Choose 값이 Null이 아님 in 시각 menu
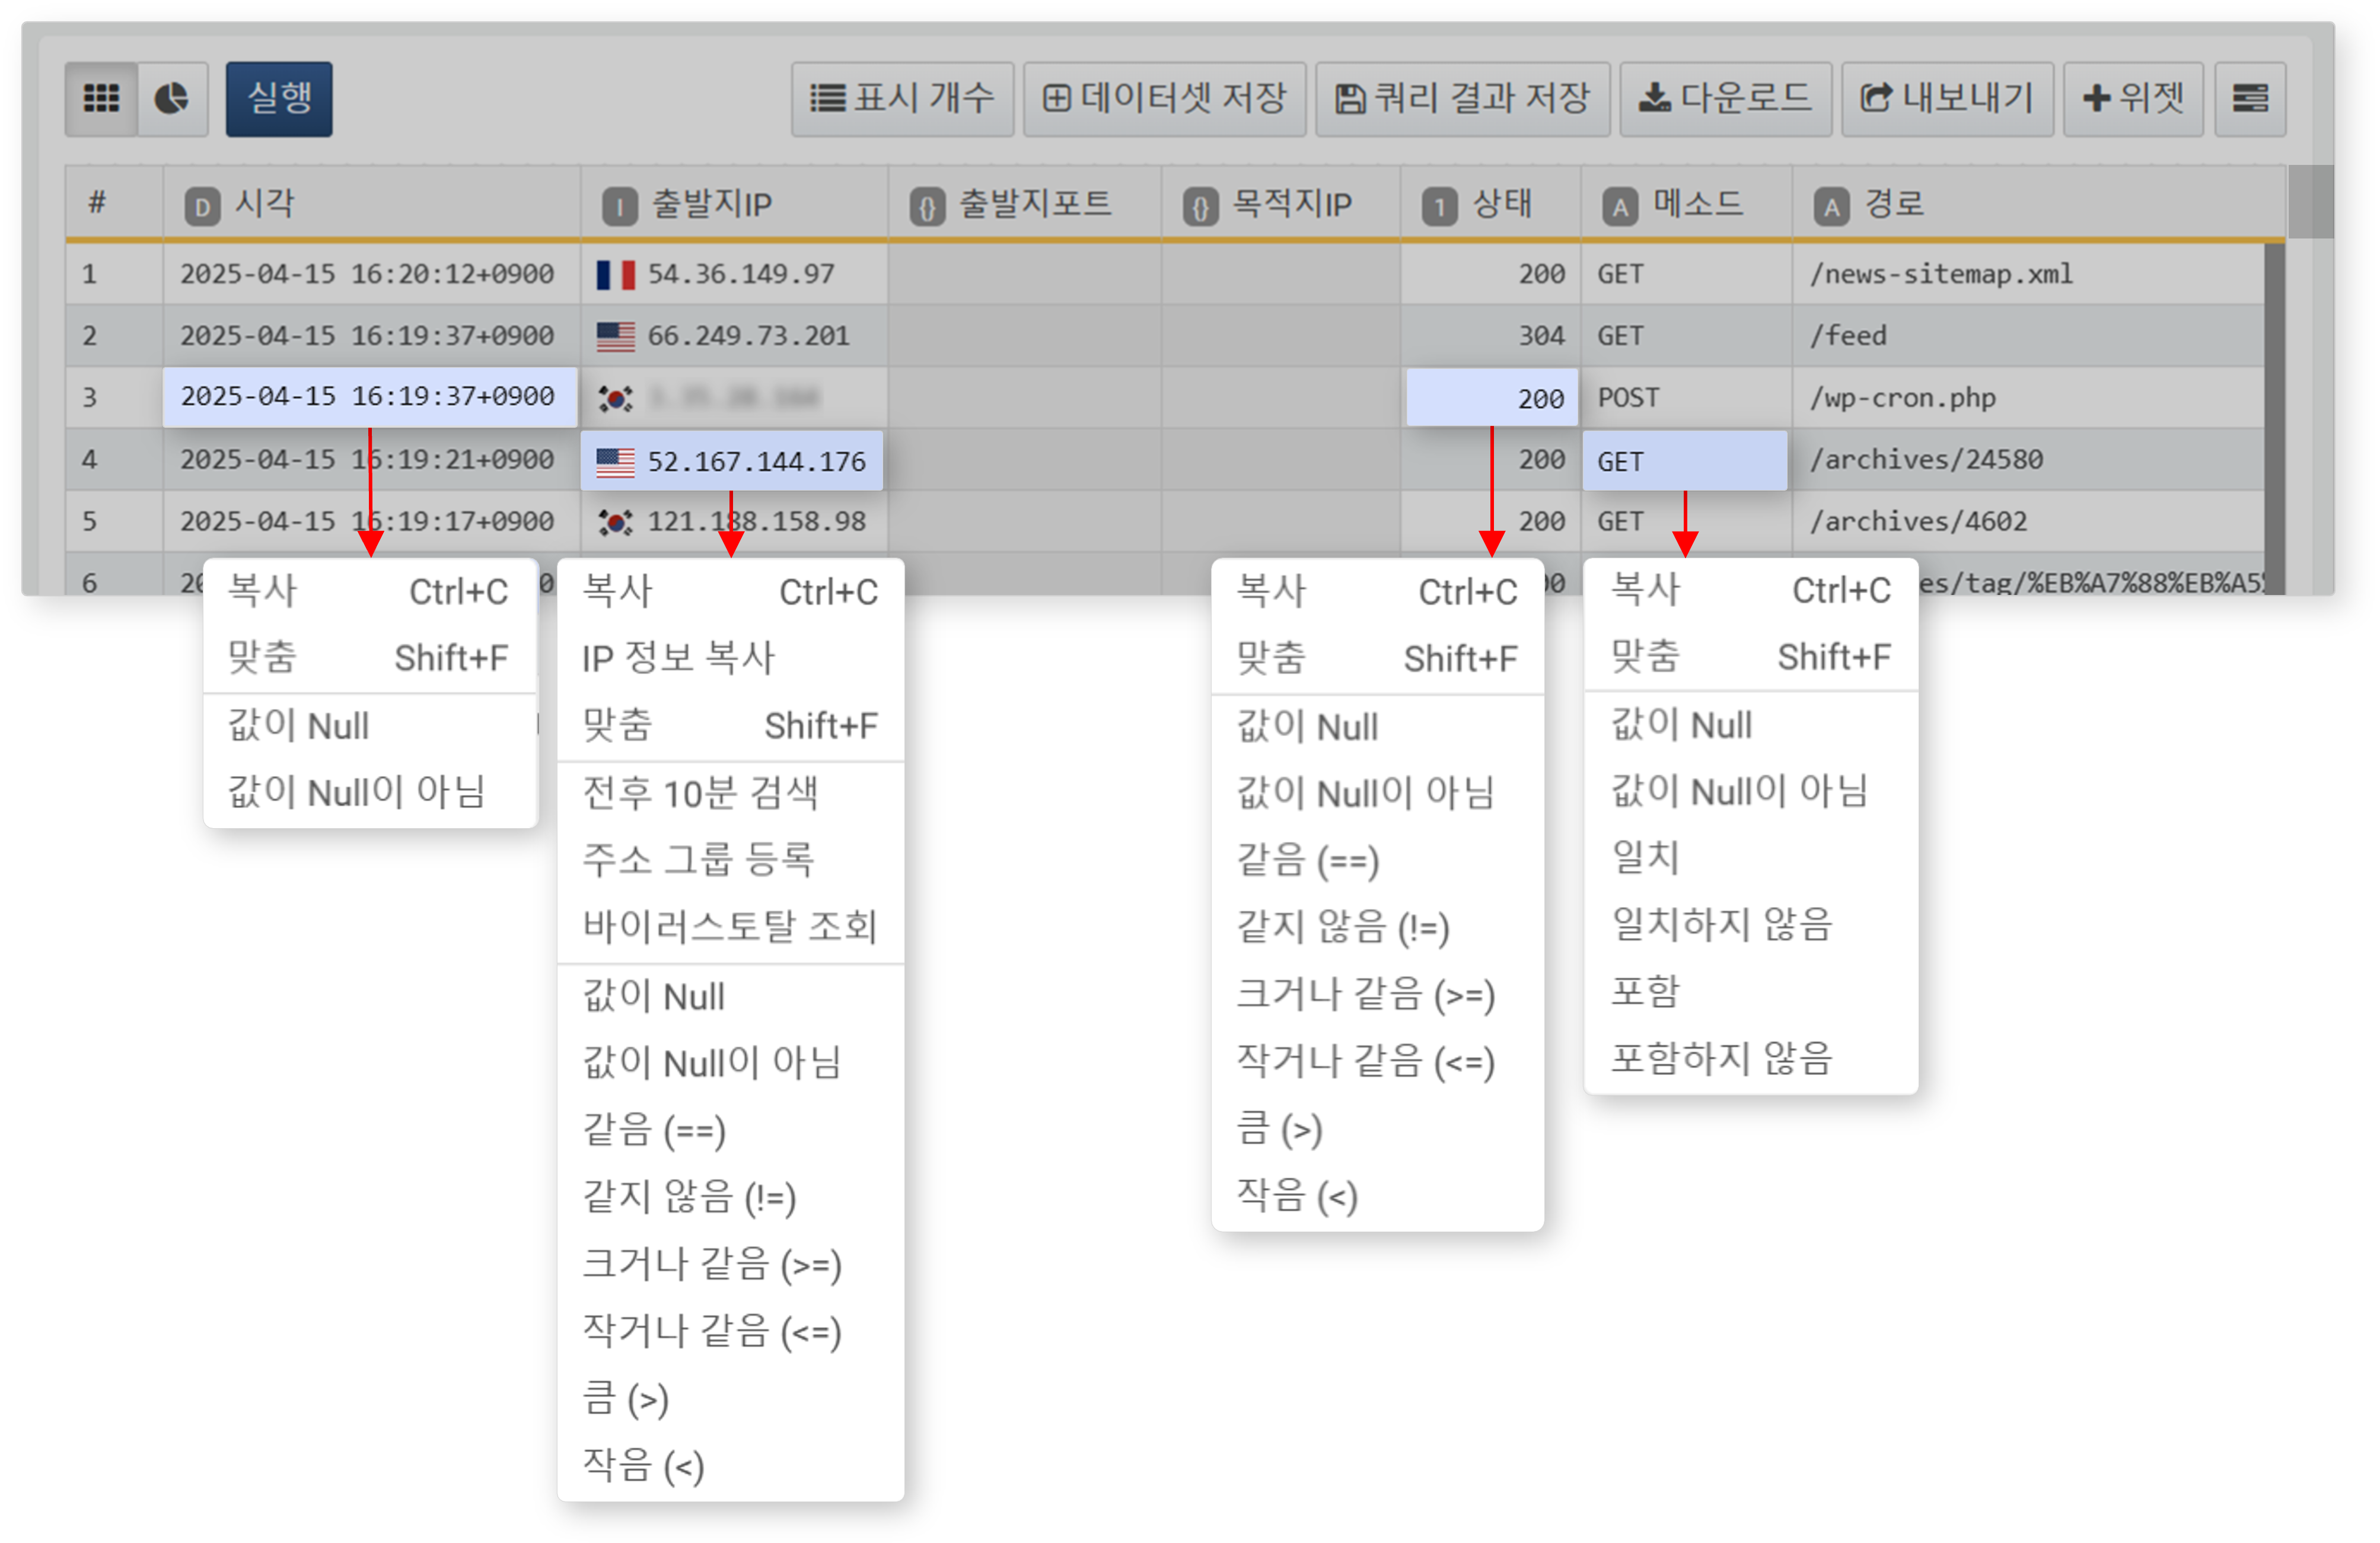 tap(370, 792)
